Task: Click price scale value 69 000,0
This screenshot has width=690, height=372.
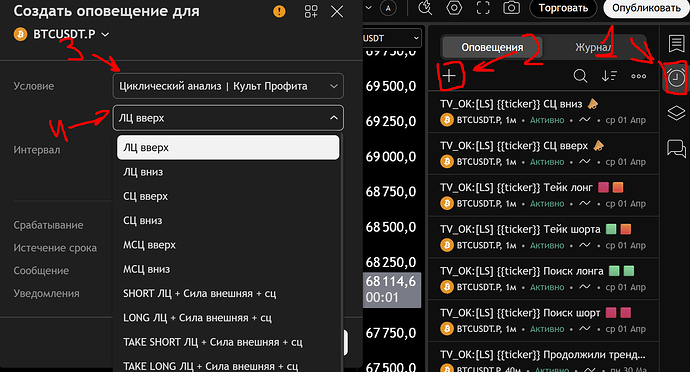Action: [391, 157]
